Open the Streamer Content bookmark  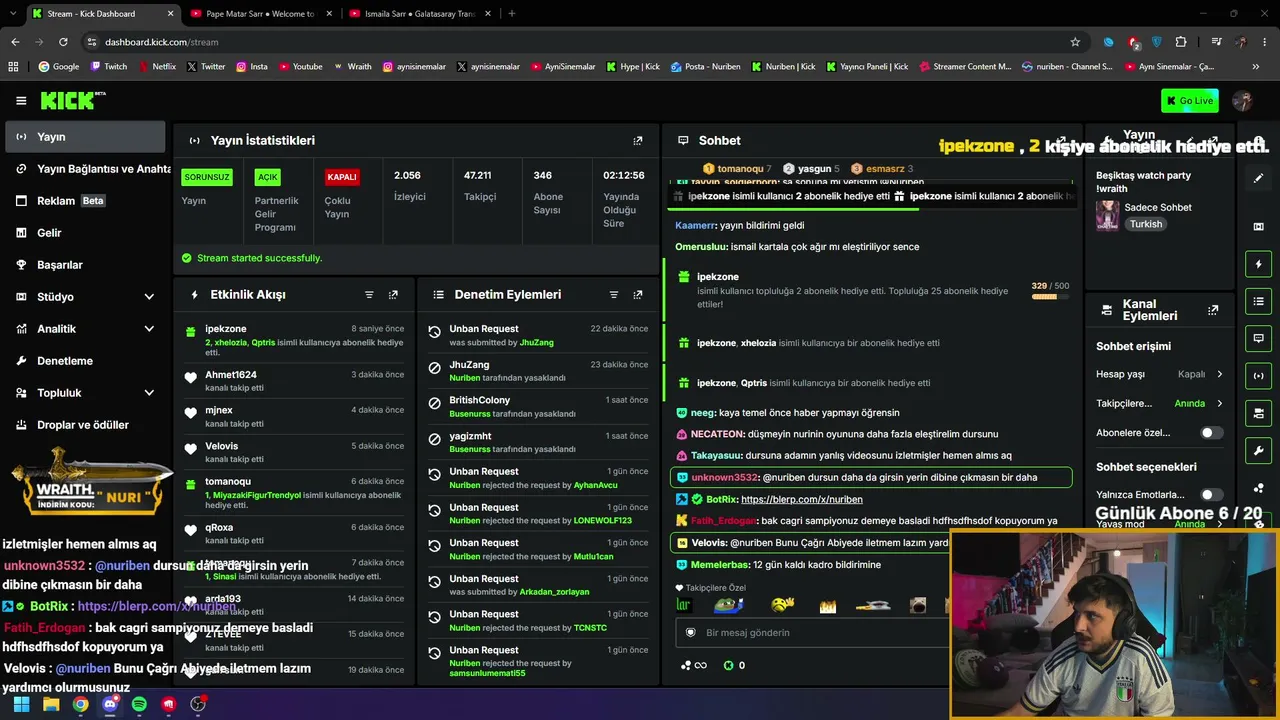click(x=964, y=67)
